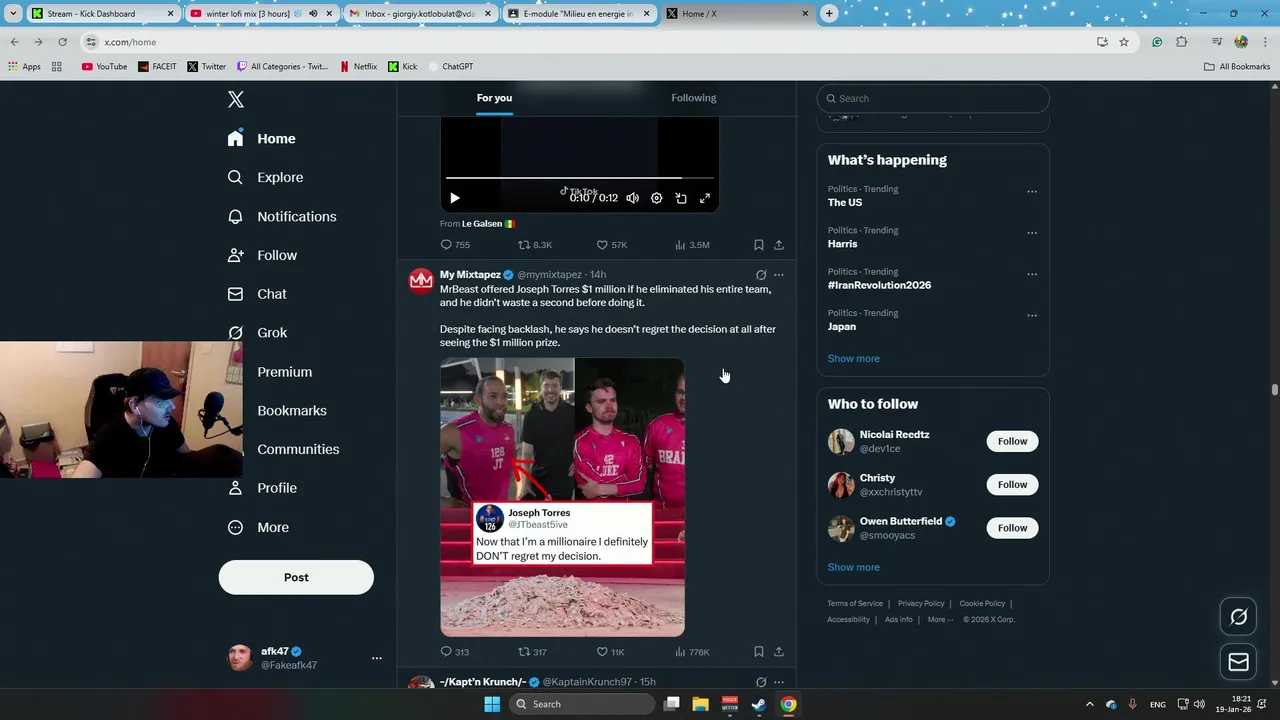
Task: Open more options on My Mixtapez post
Action: [x=779, y=275]
